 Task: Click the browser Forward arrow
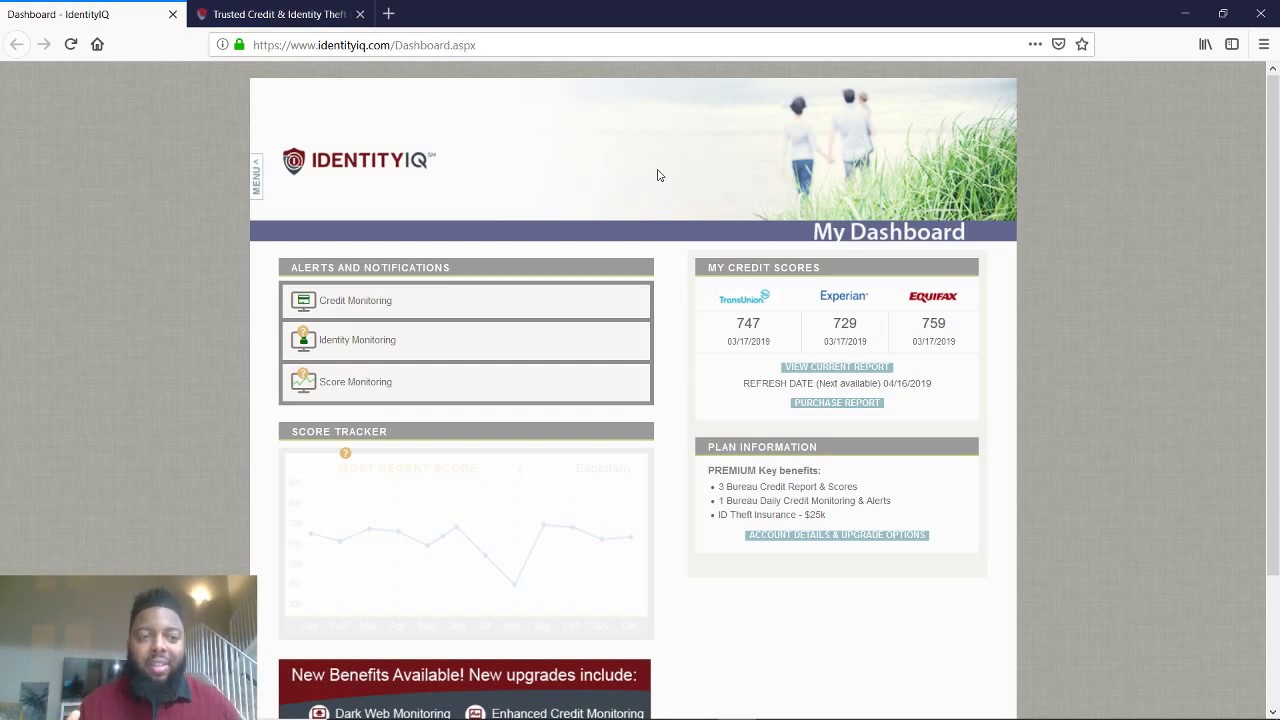43,44
